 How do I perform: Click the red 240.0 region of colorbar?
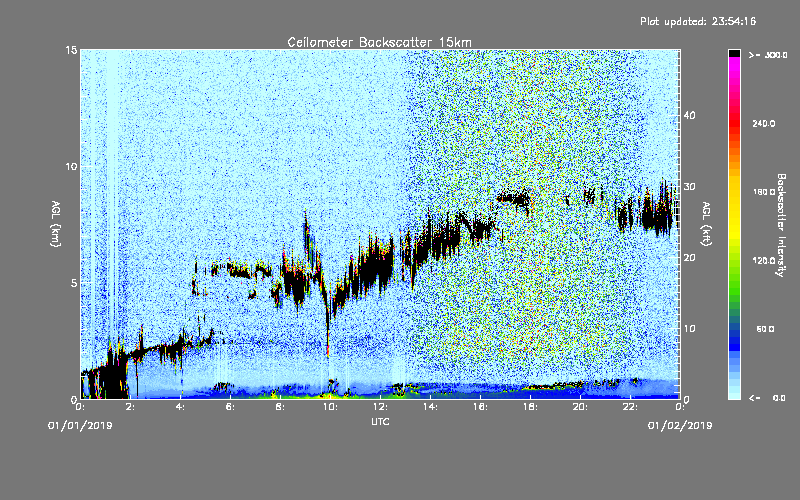pyautogui.click(x=734, y=123)
